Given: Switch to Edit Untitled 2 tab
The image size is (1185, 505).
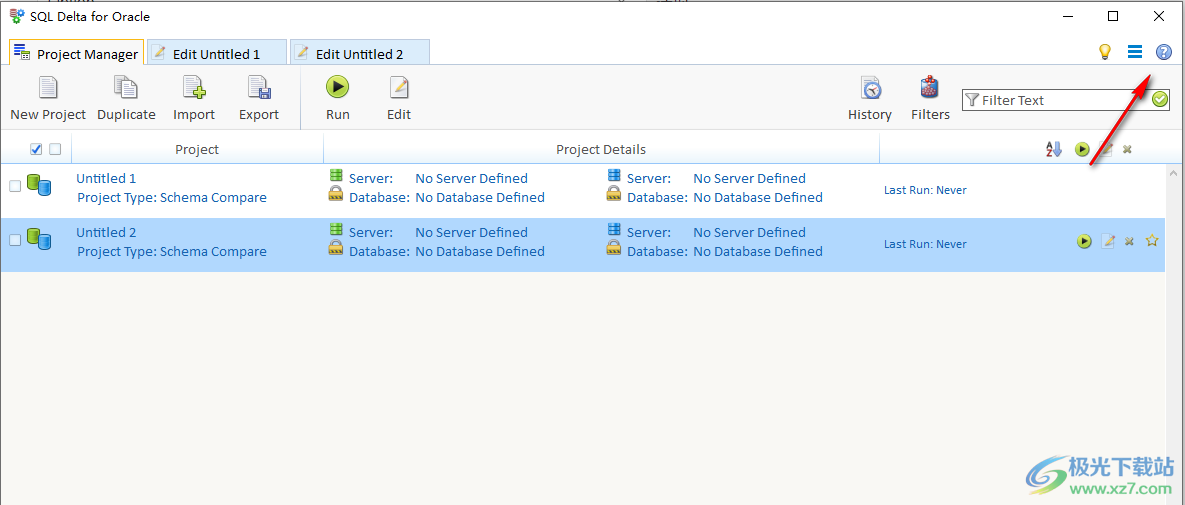Looking at the screenshot, I should point(360,54).
